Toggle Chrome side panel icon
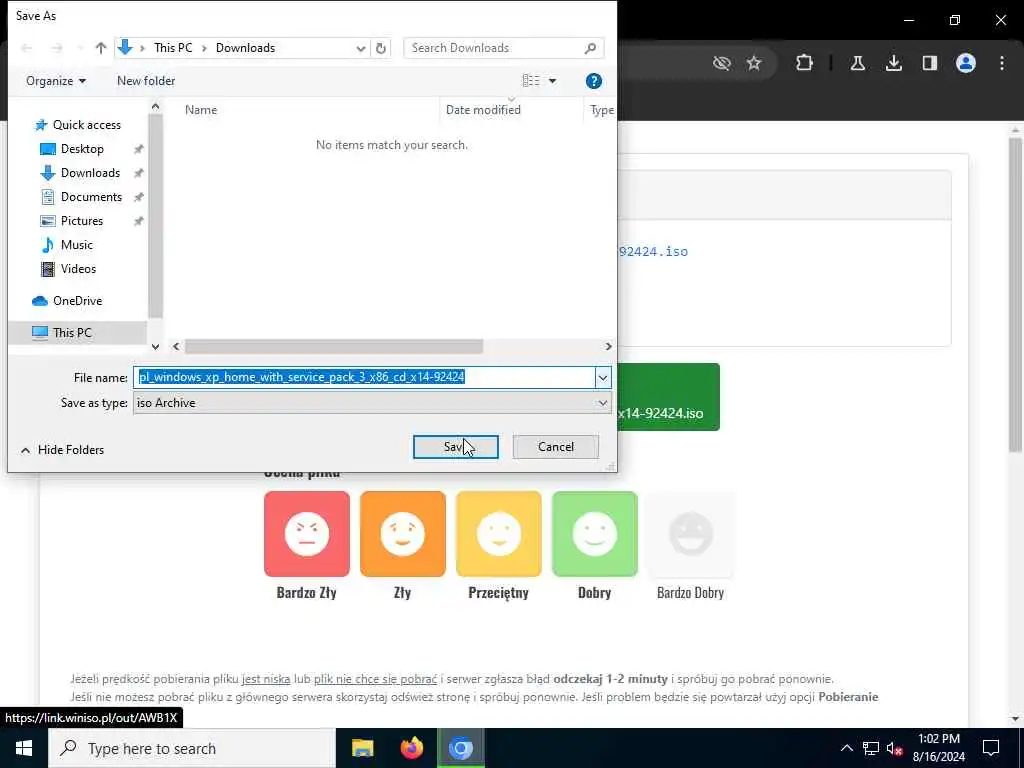1024x768 pixels. (x=929, y=63)
